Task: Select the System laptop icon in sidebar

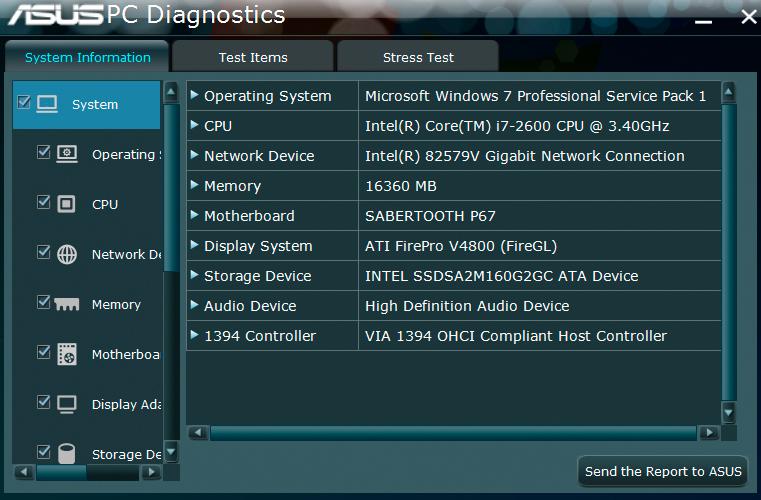Action: click(47, 104)
